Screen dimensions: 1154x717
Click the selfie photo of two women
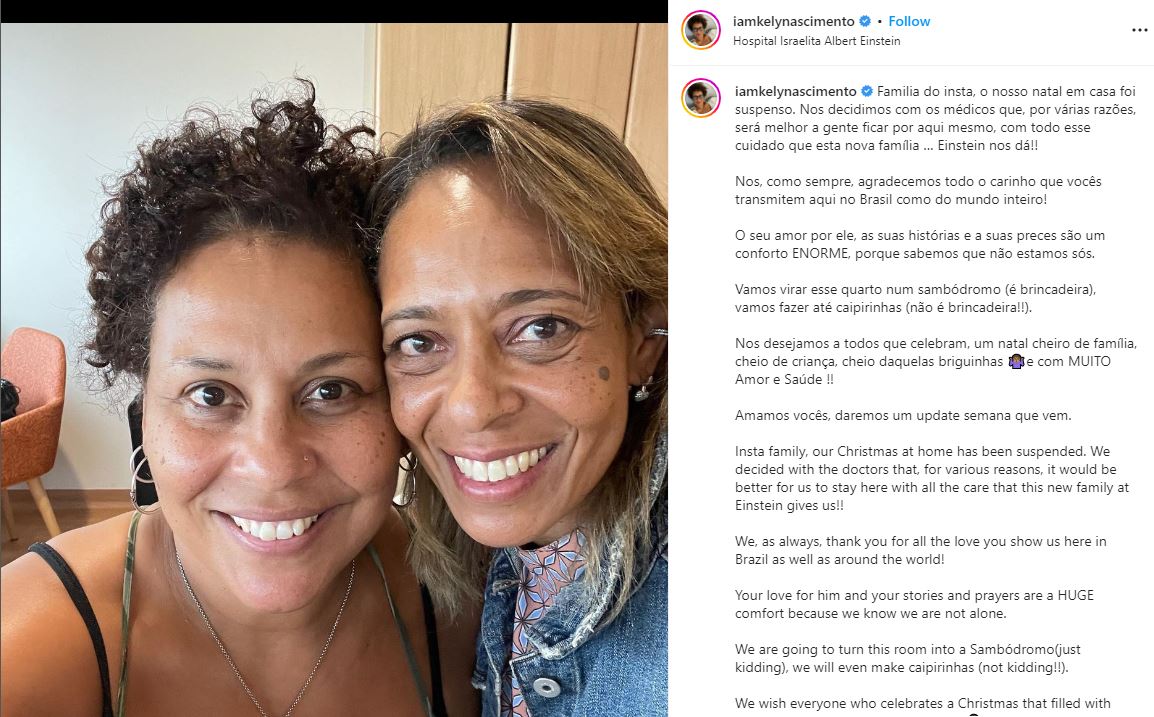[334, 370]
